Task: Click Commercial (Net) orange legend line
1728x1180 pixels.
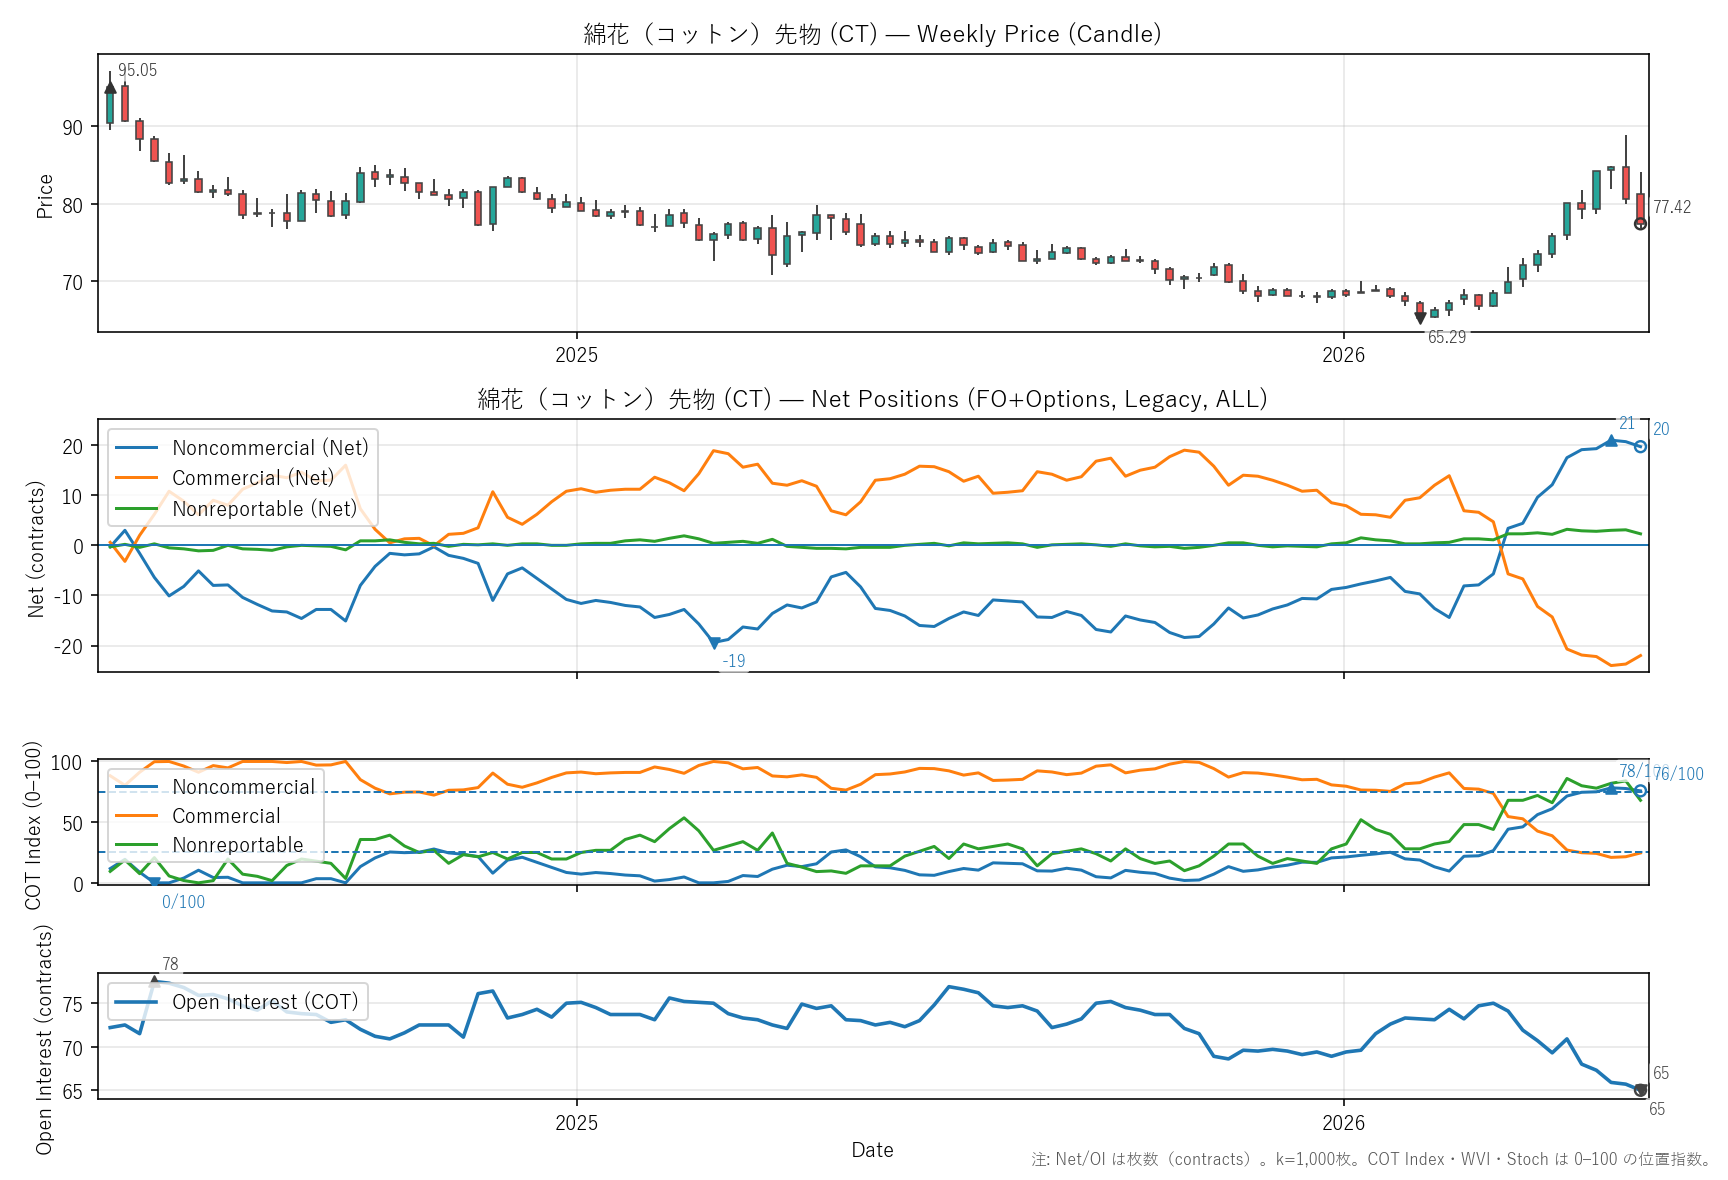Action: coord(137,478)
